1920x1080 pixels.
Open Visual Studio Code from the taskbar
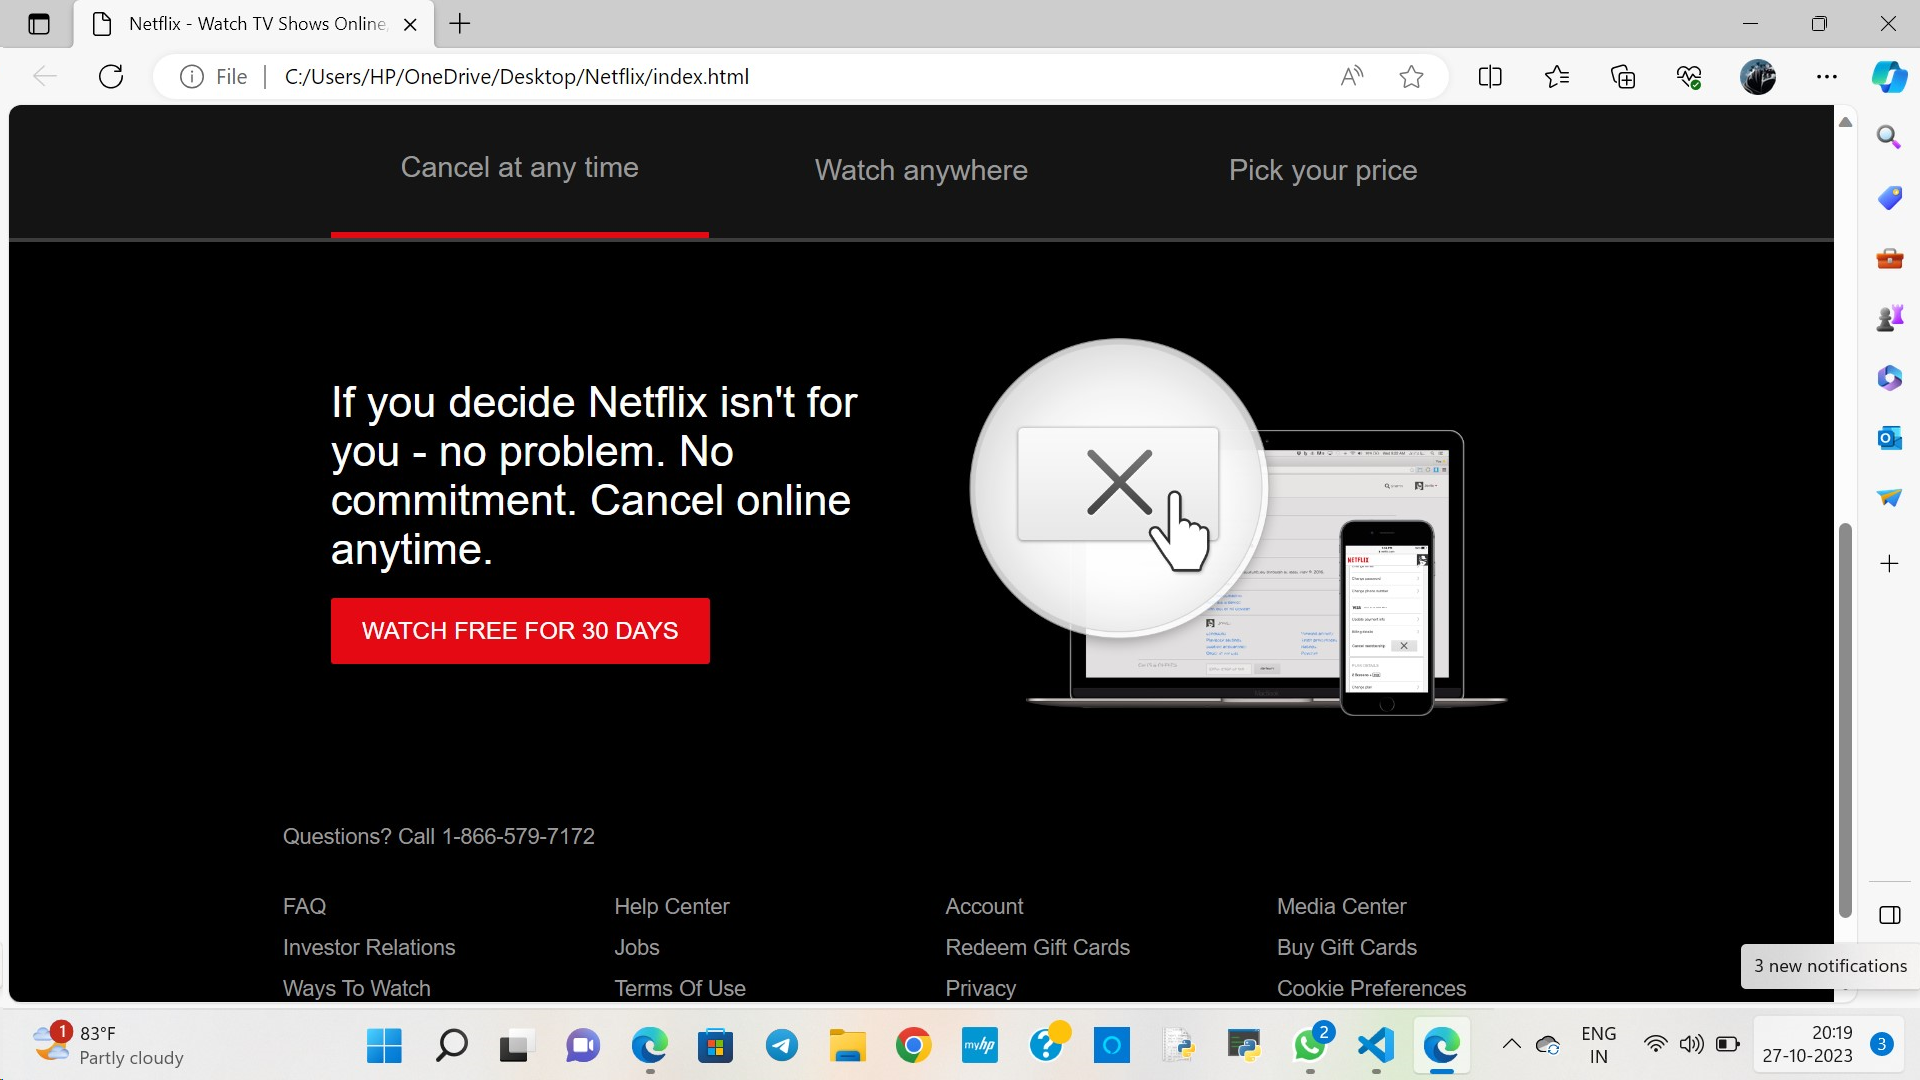coord(1375,1046)
